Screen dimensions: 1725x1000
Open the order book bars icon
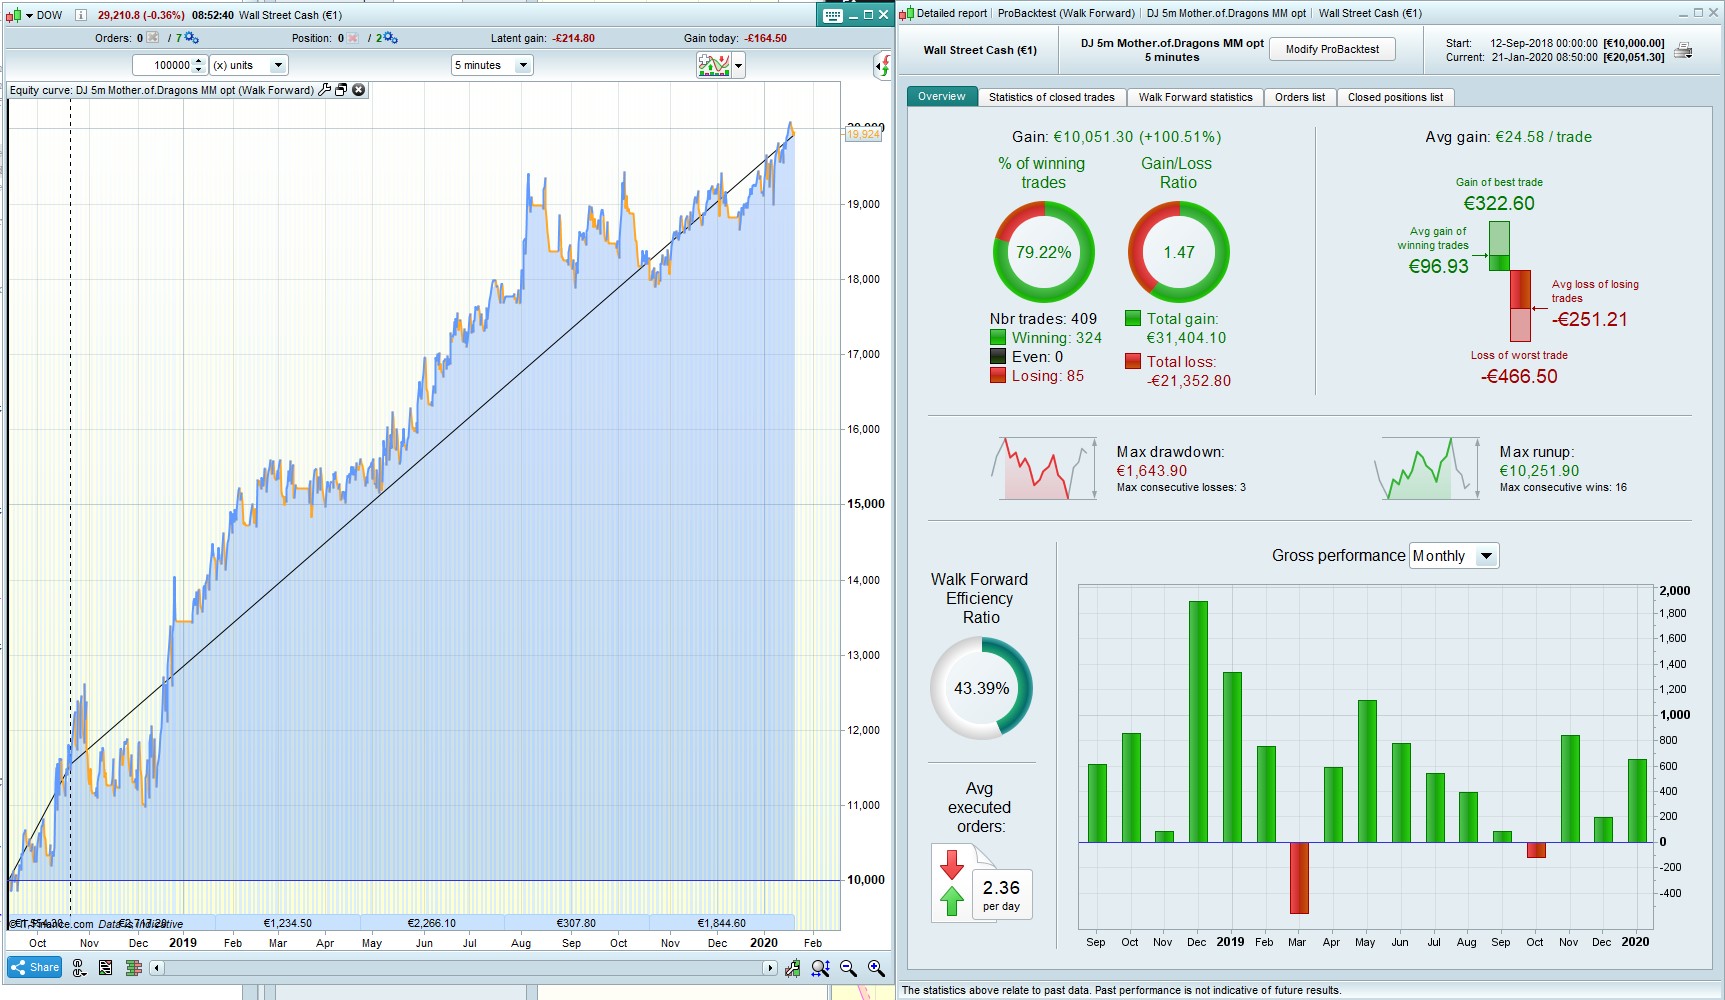pos(134,968)
